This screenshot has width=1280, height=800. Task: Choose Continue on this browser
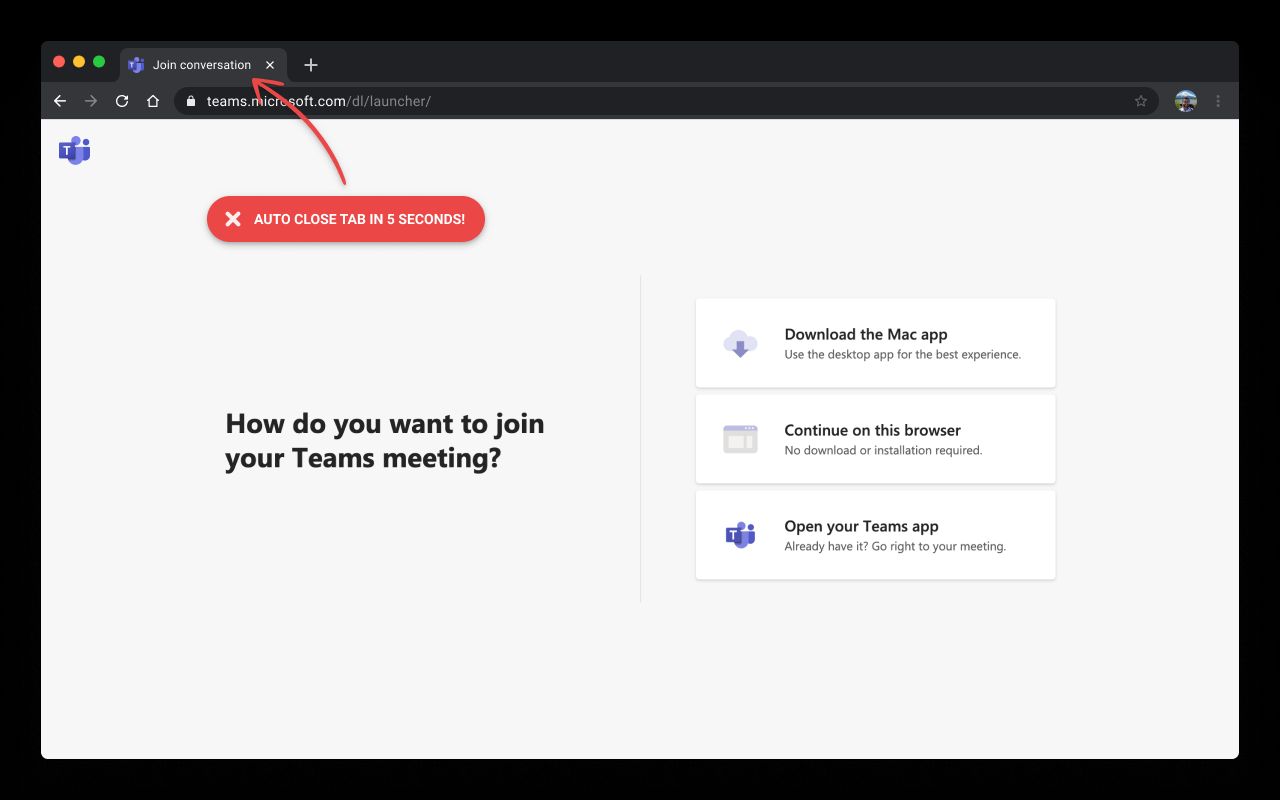pyautogui.click(x=875, y=439)
